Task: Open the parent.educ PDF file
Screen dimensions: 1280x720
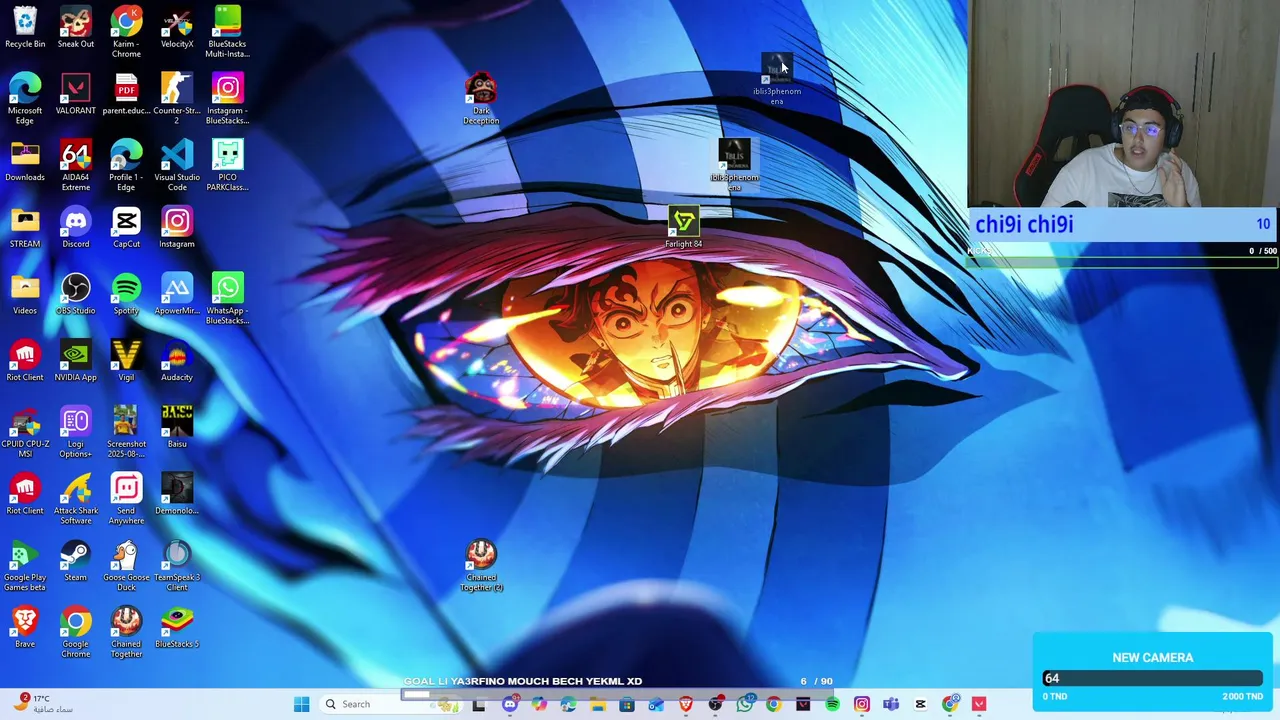Action: tap(126, 95)
